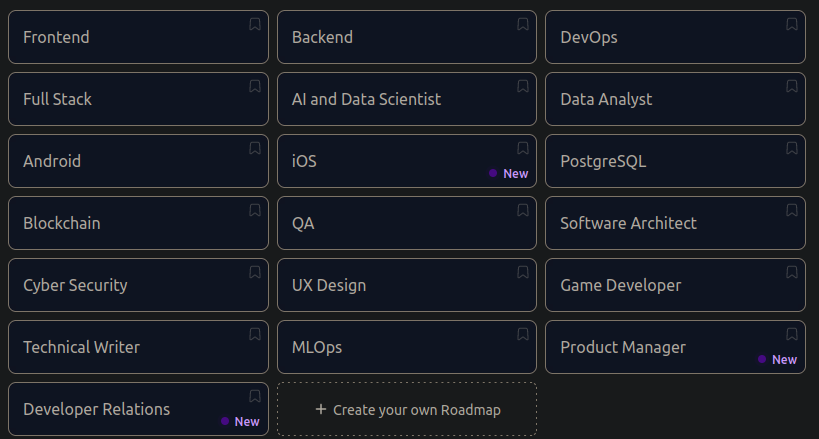Bookmark the Cyber Security roadmap
Image resolution: width=819 pixels, height=439 pixels.
[255, 273]
